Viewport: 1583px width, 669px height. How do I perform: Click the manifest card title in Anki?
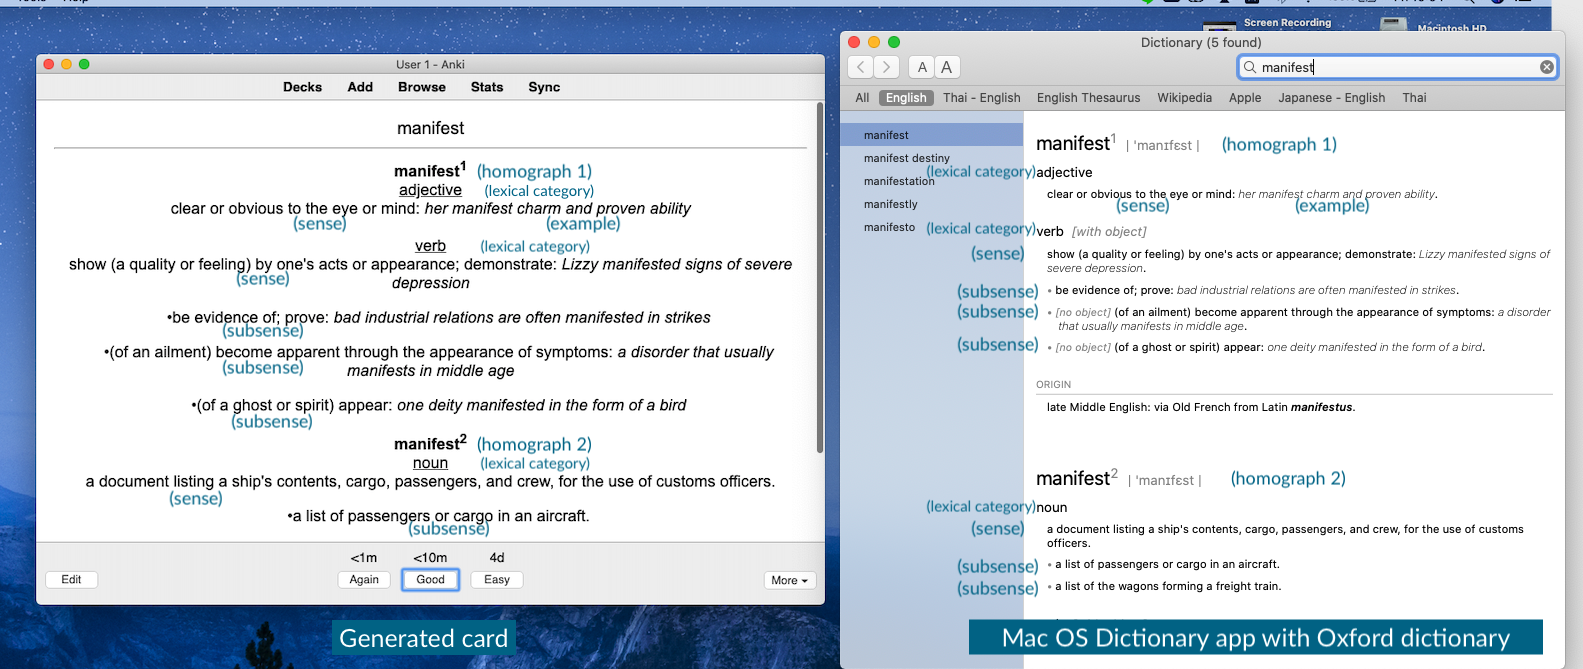click(430, 128)
